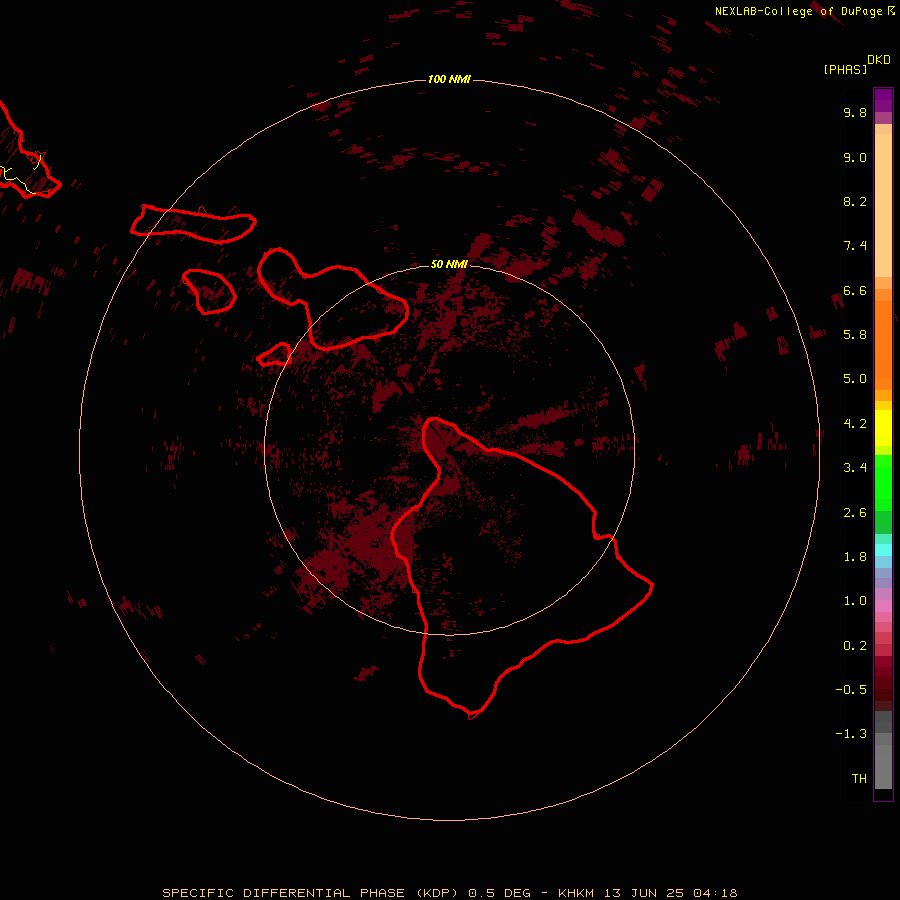The image size is (900, 900).
Task: Click the 100 NMI range ring label
Action: (x=449, y=79)
